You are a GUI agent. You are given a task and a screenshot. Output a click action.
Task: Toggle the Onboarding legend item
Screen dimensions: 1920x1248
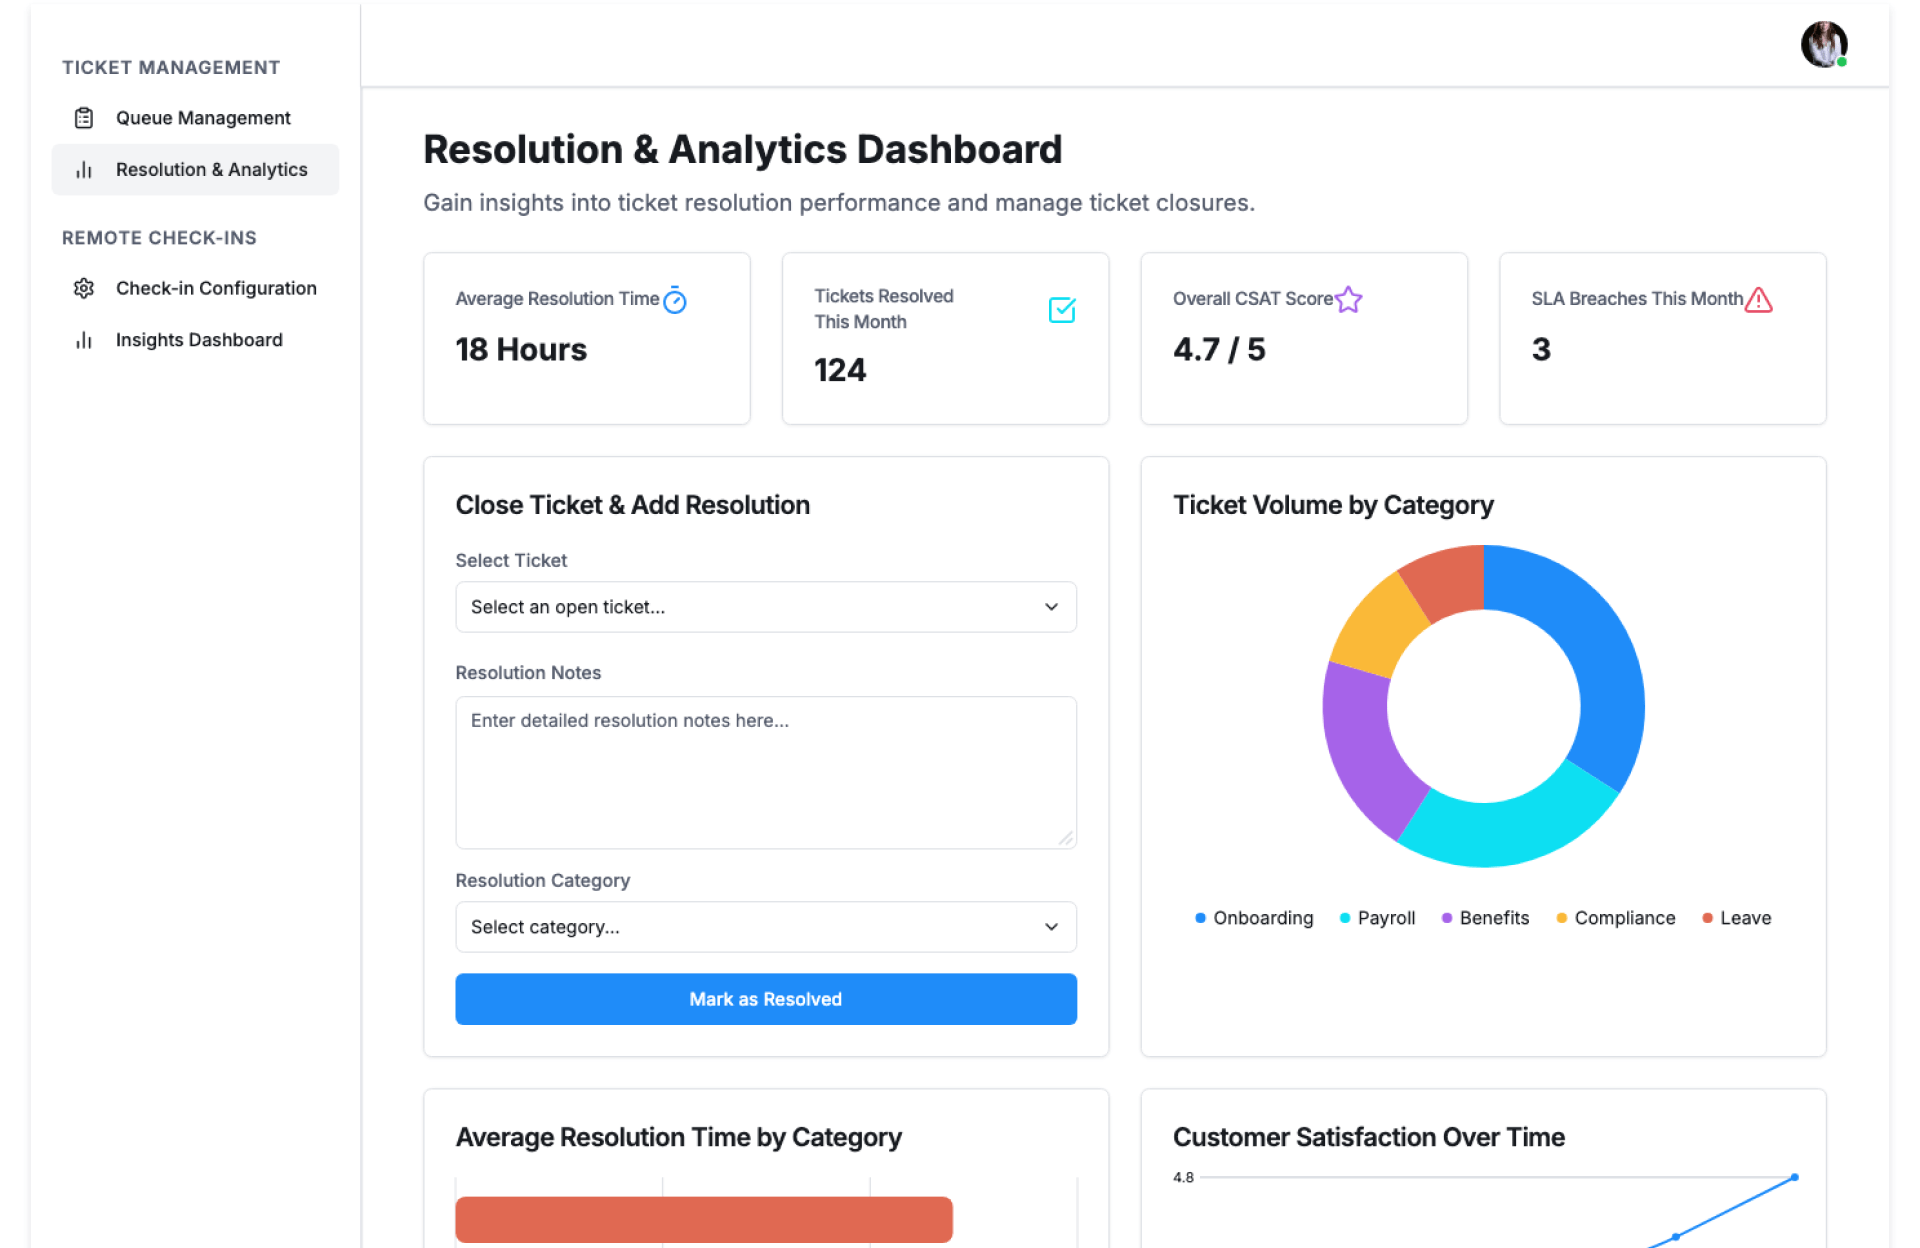[1254, 918]
